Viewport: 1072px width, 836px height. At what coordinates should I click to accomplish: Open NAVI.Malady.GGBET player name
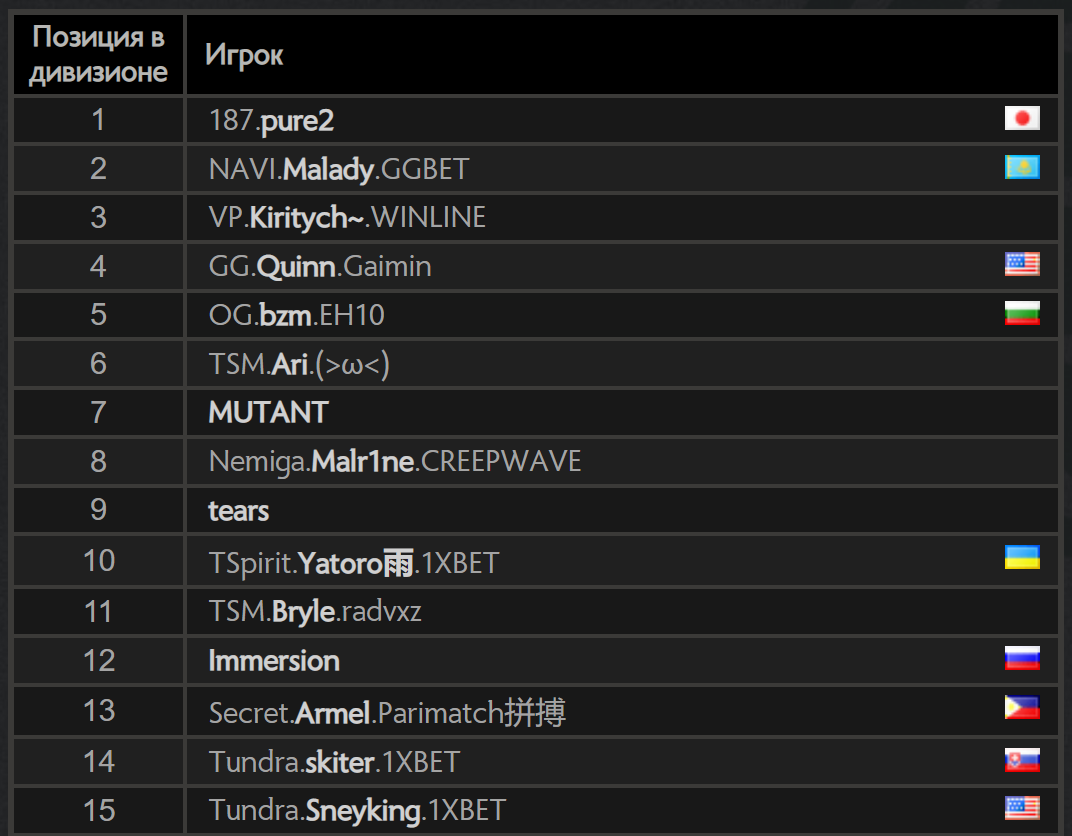(339, 170)
